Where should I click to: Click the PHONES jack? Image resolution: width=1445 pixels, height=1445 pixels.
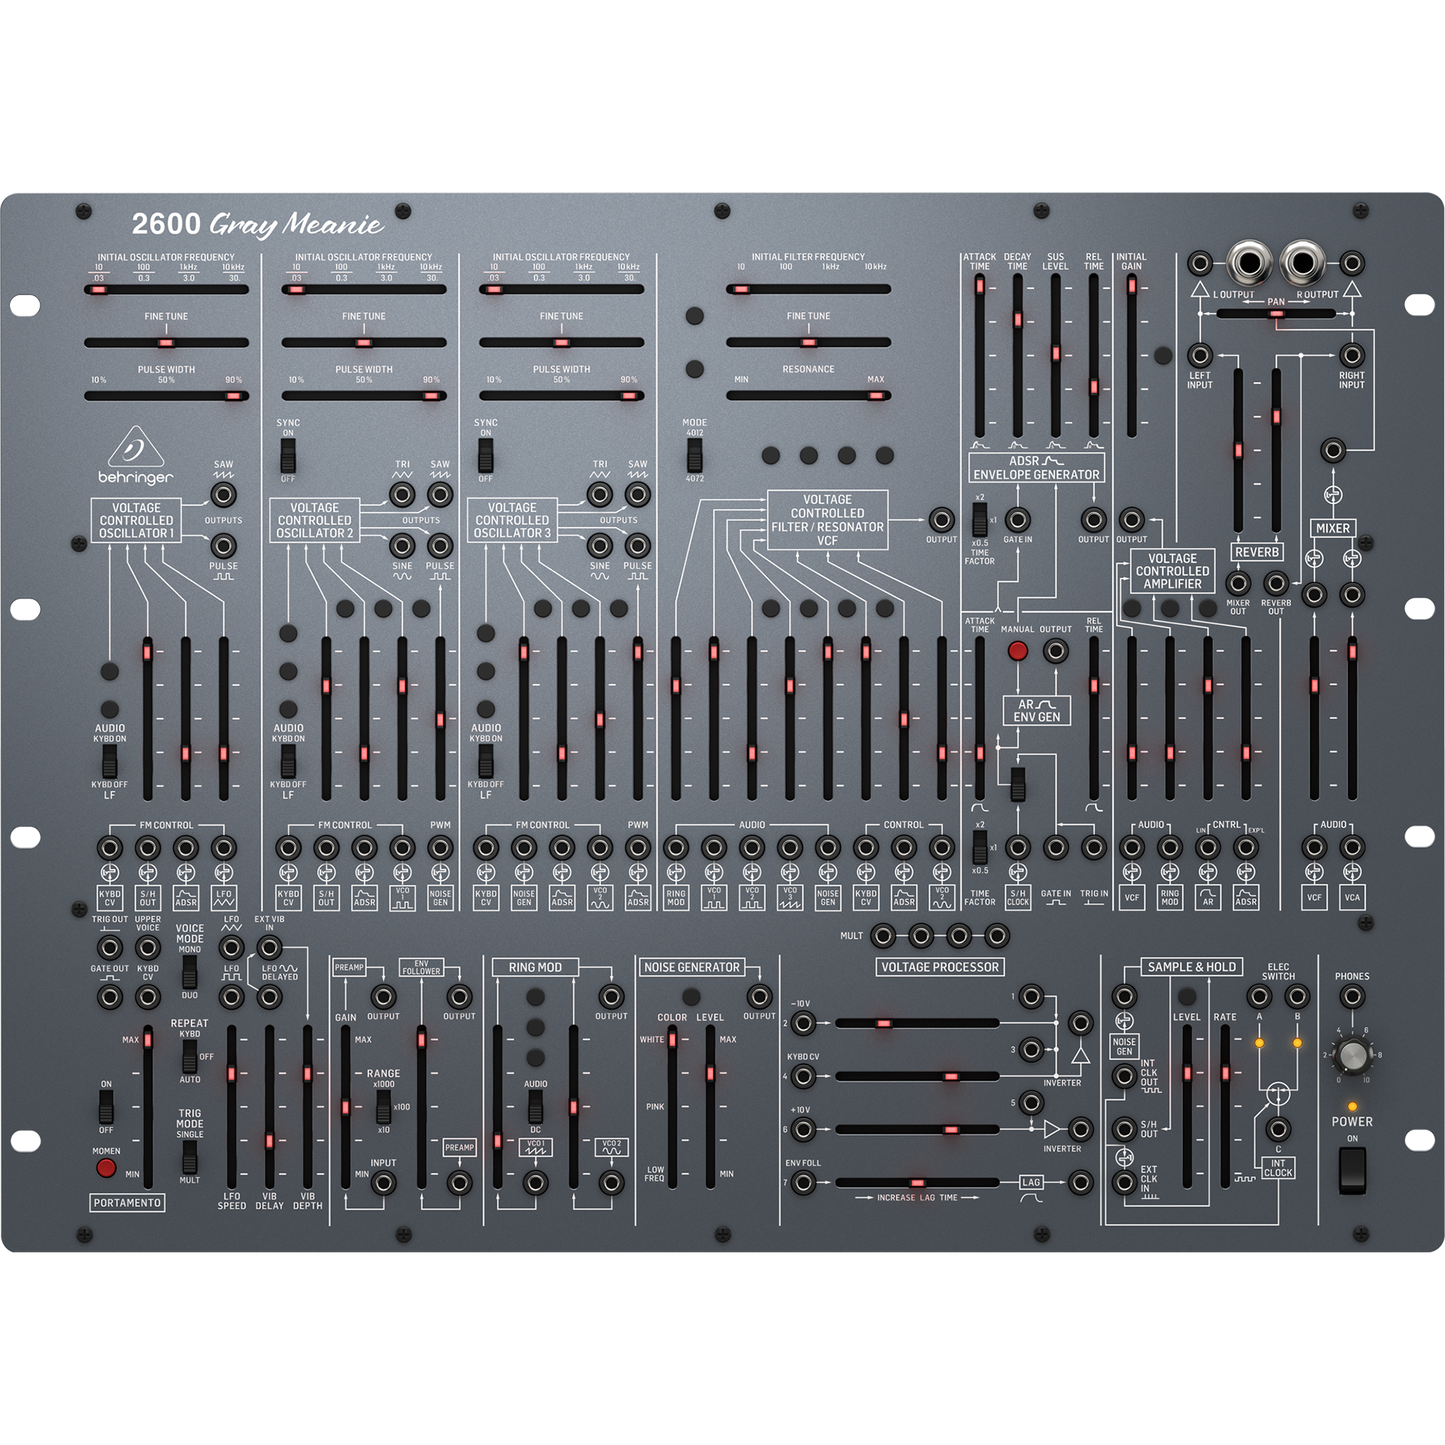click(1352, 996)
